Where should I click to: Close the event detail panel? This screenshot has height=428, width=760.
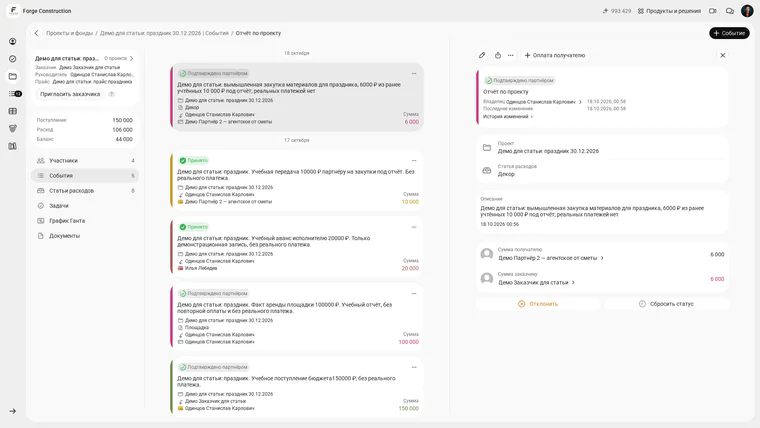[722, 55]
